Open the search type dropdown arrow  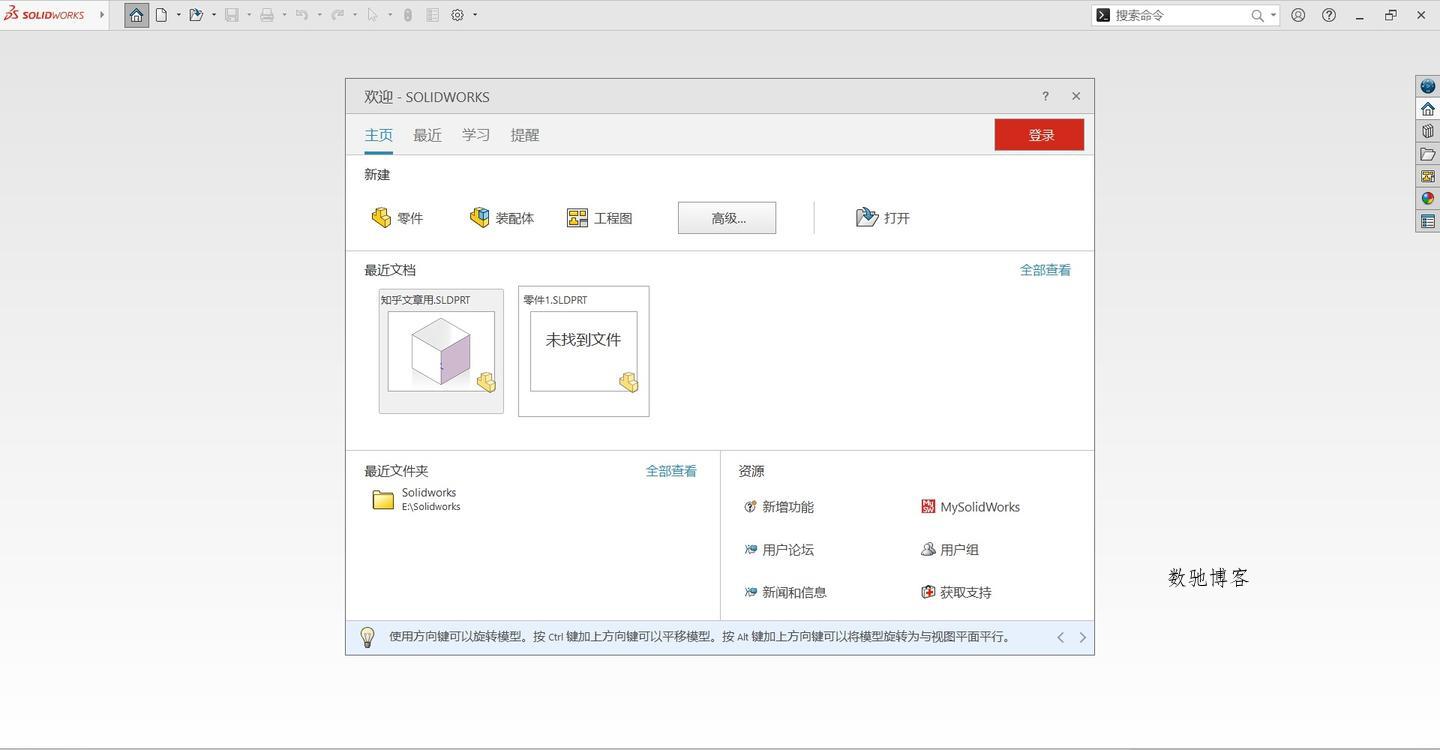pos(1273,15)
